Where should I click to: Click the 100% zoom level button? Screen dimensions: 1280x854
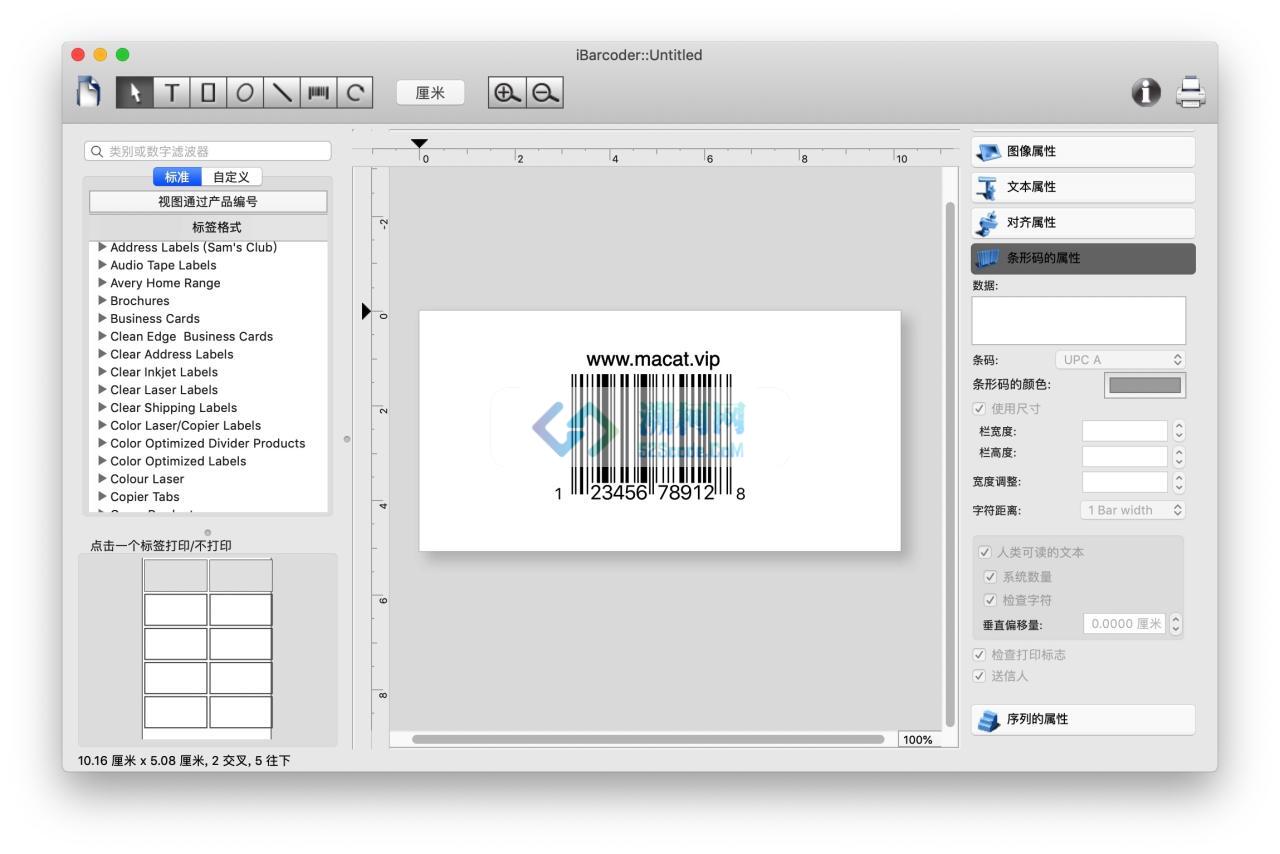tap(917, 740)
